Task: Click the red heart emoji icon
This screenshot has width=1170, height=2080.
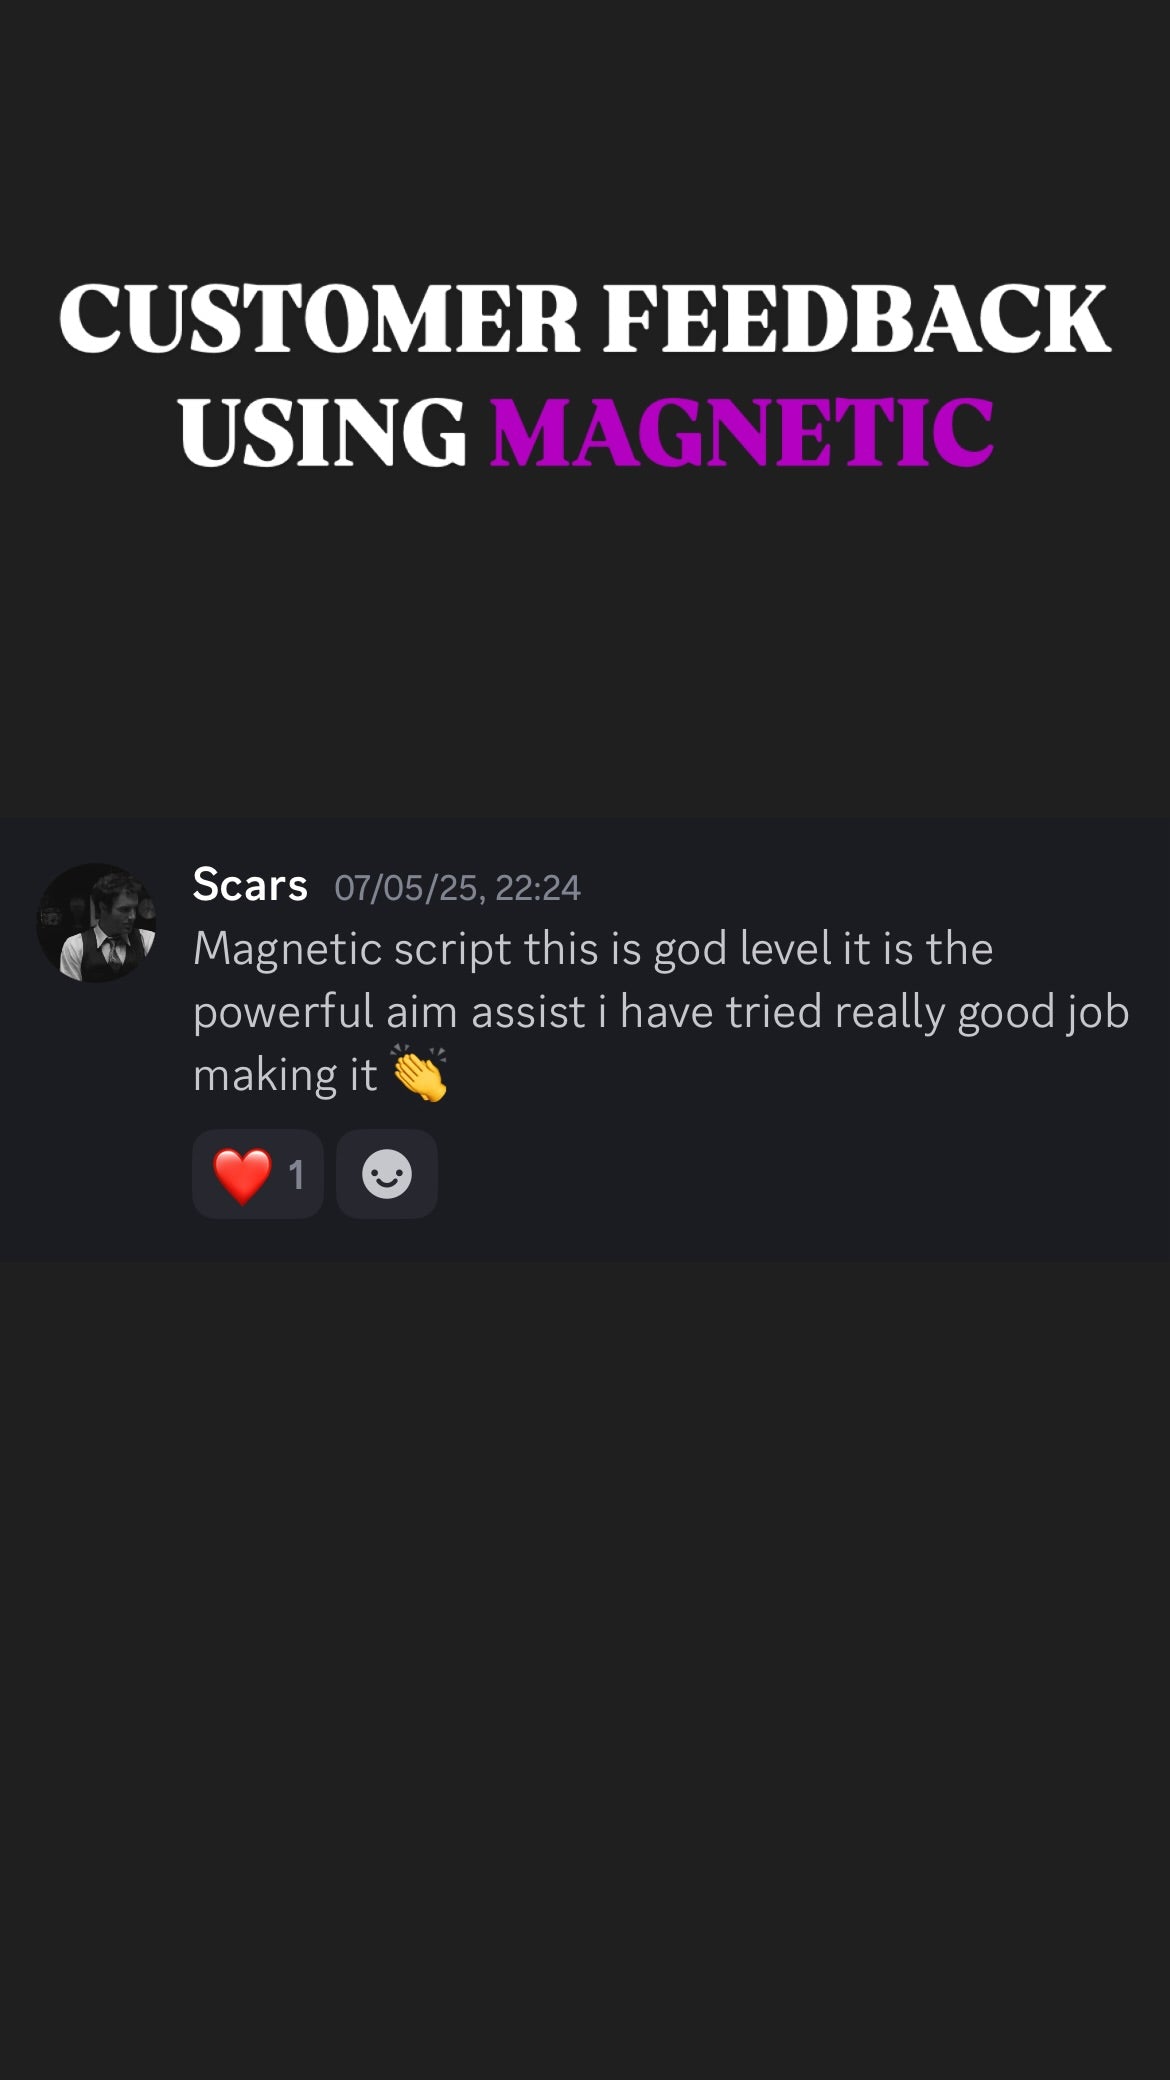Action: 243,1175
